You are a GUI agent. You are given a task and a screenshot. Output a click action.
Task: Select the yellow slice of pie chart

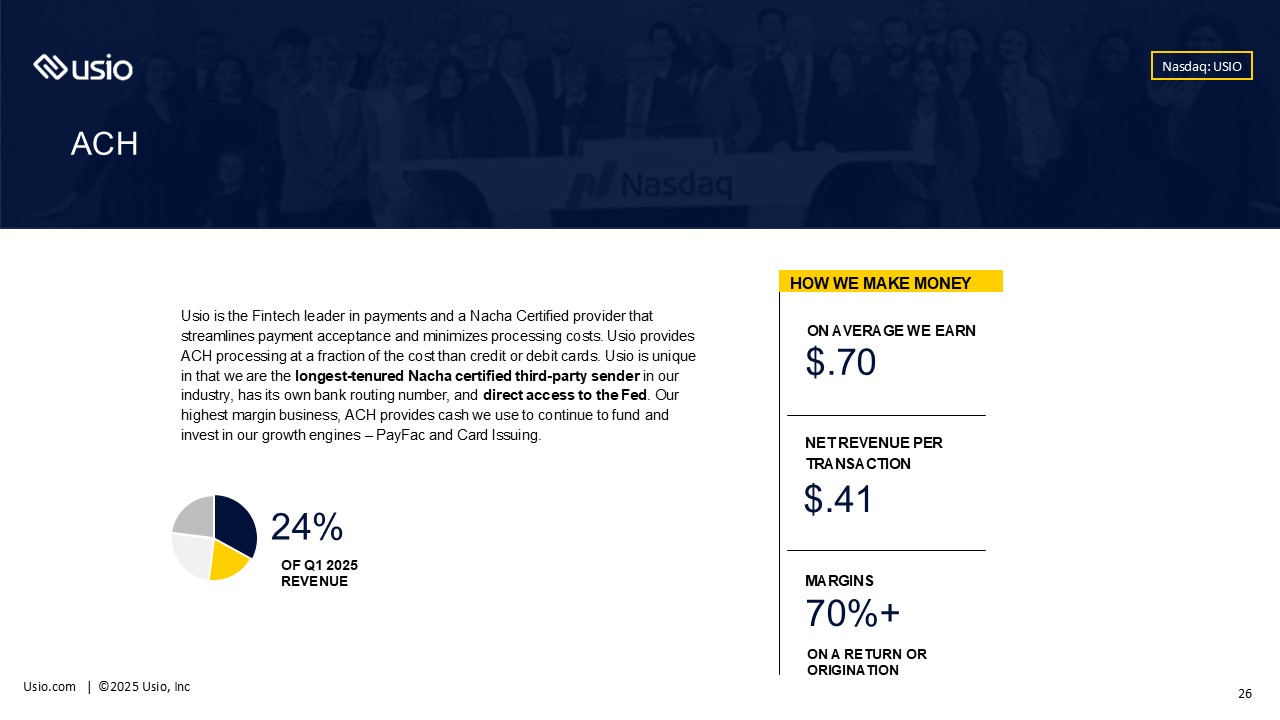(x=227, y=561)
